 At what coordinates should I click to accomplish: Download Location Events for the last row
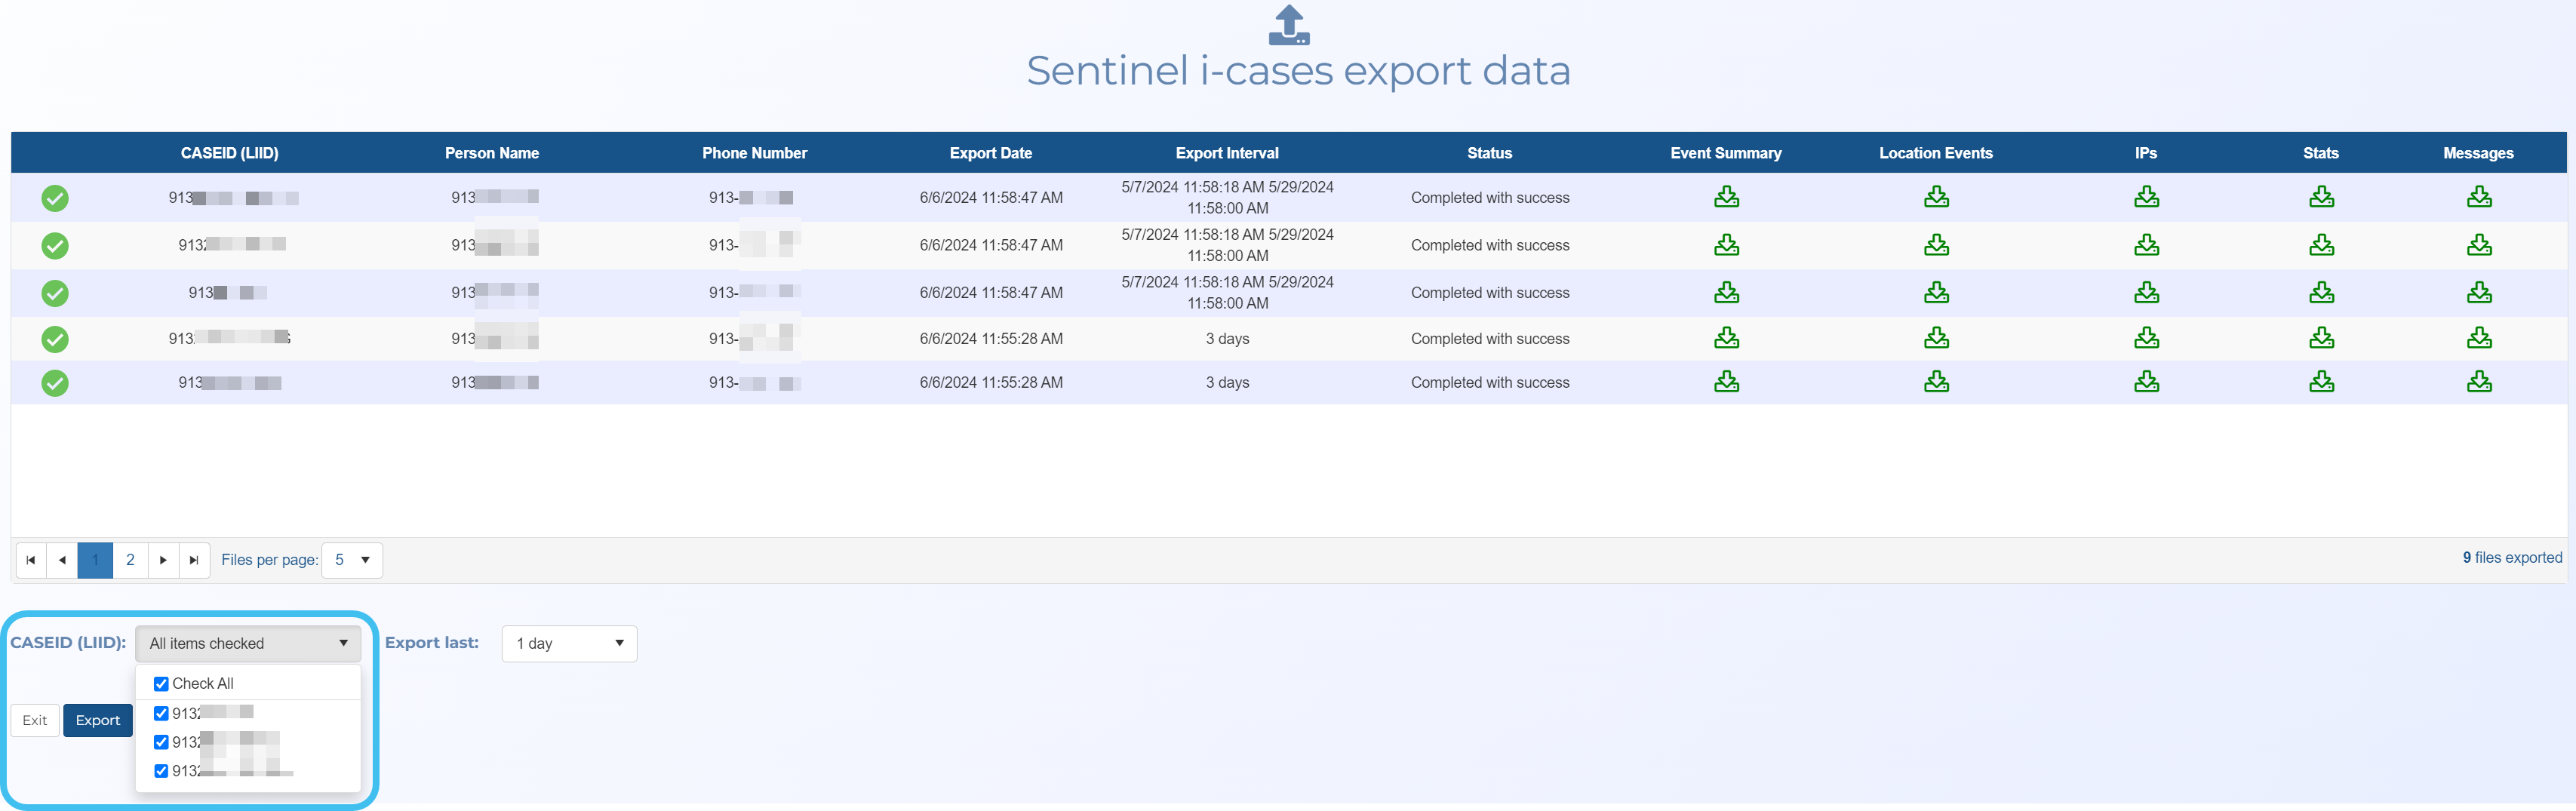coord(1936,382)
